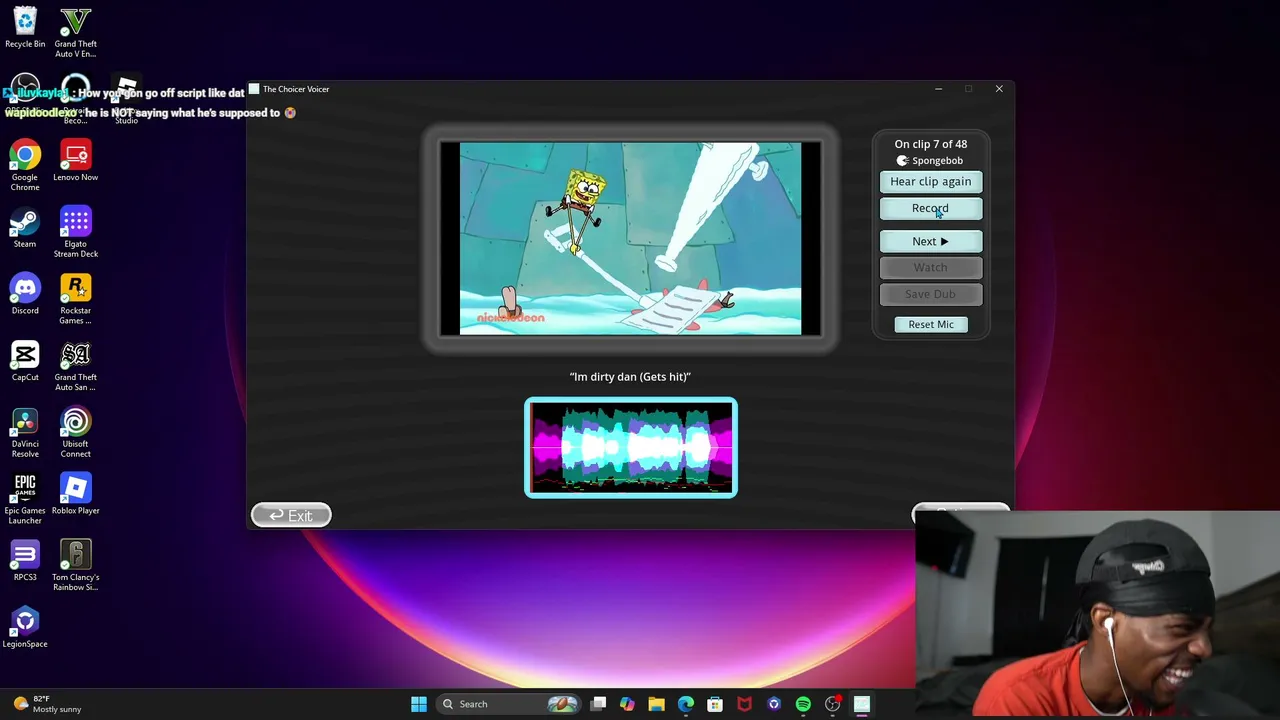Click the Record button
Viewport: 1280px width, 720px height.
pos(930,208)
